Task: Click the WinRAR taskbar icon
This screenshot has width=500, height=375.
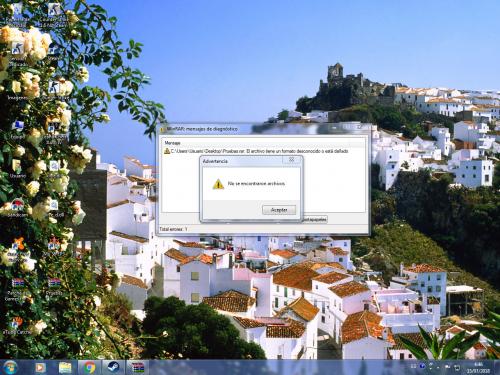Action: click(137, 367)
